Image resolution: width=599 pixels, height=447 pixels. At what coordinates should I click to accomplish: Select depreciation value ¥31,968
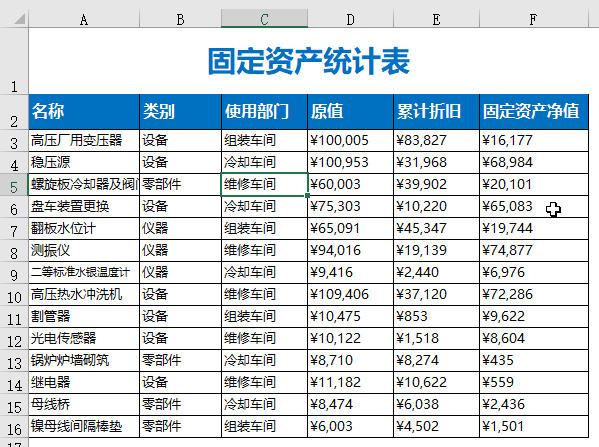click(x=436, y=163)
